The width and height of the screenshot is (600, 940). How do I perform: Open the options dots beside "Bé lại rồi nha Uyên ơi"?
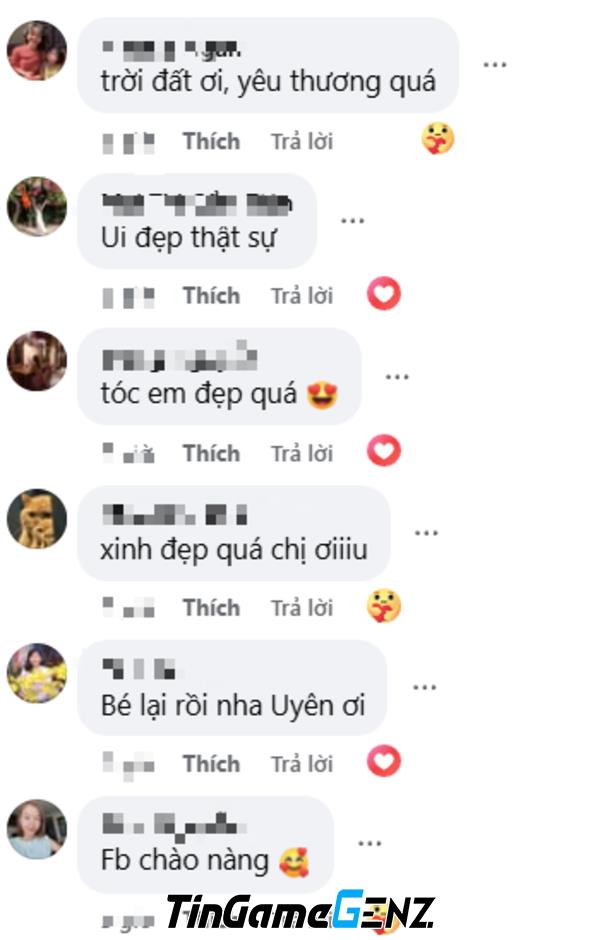tap(424, 687)
